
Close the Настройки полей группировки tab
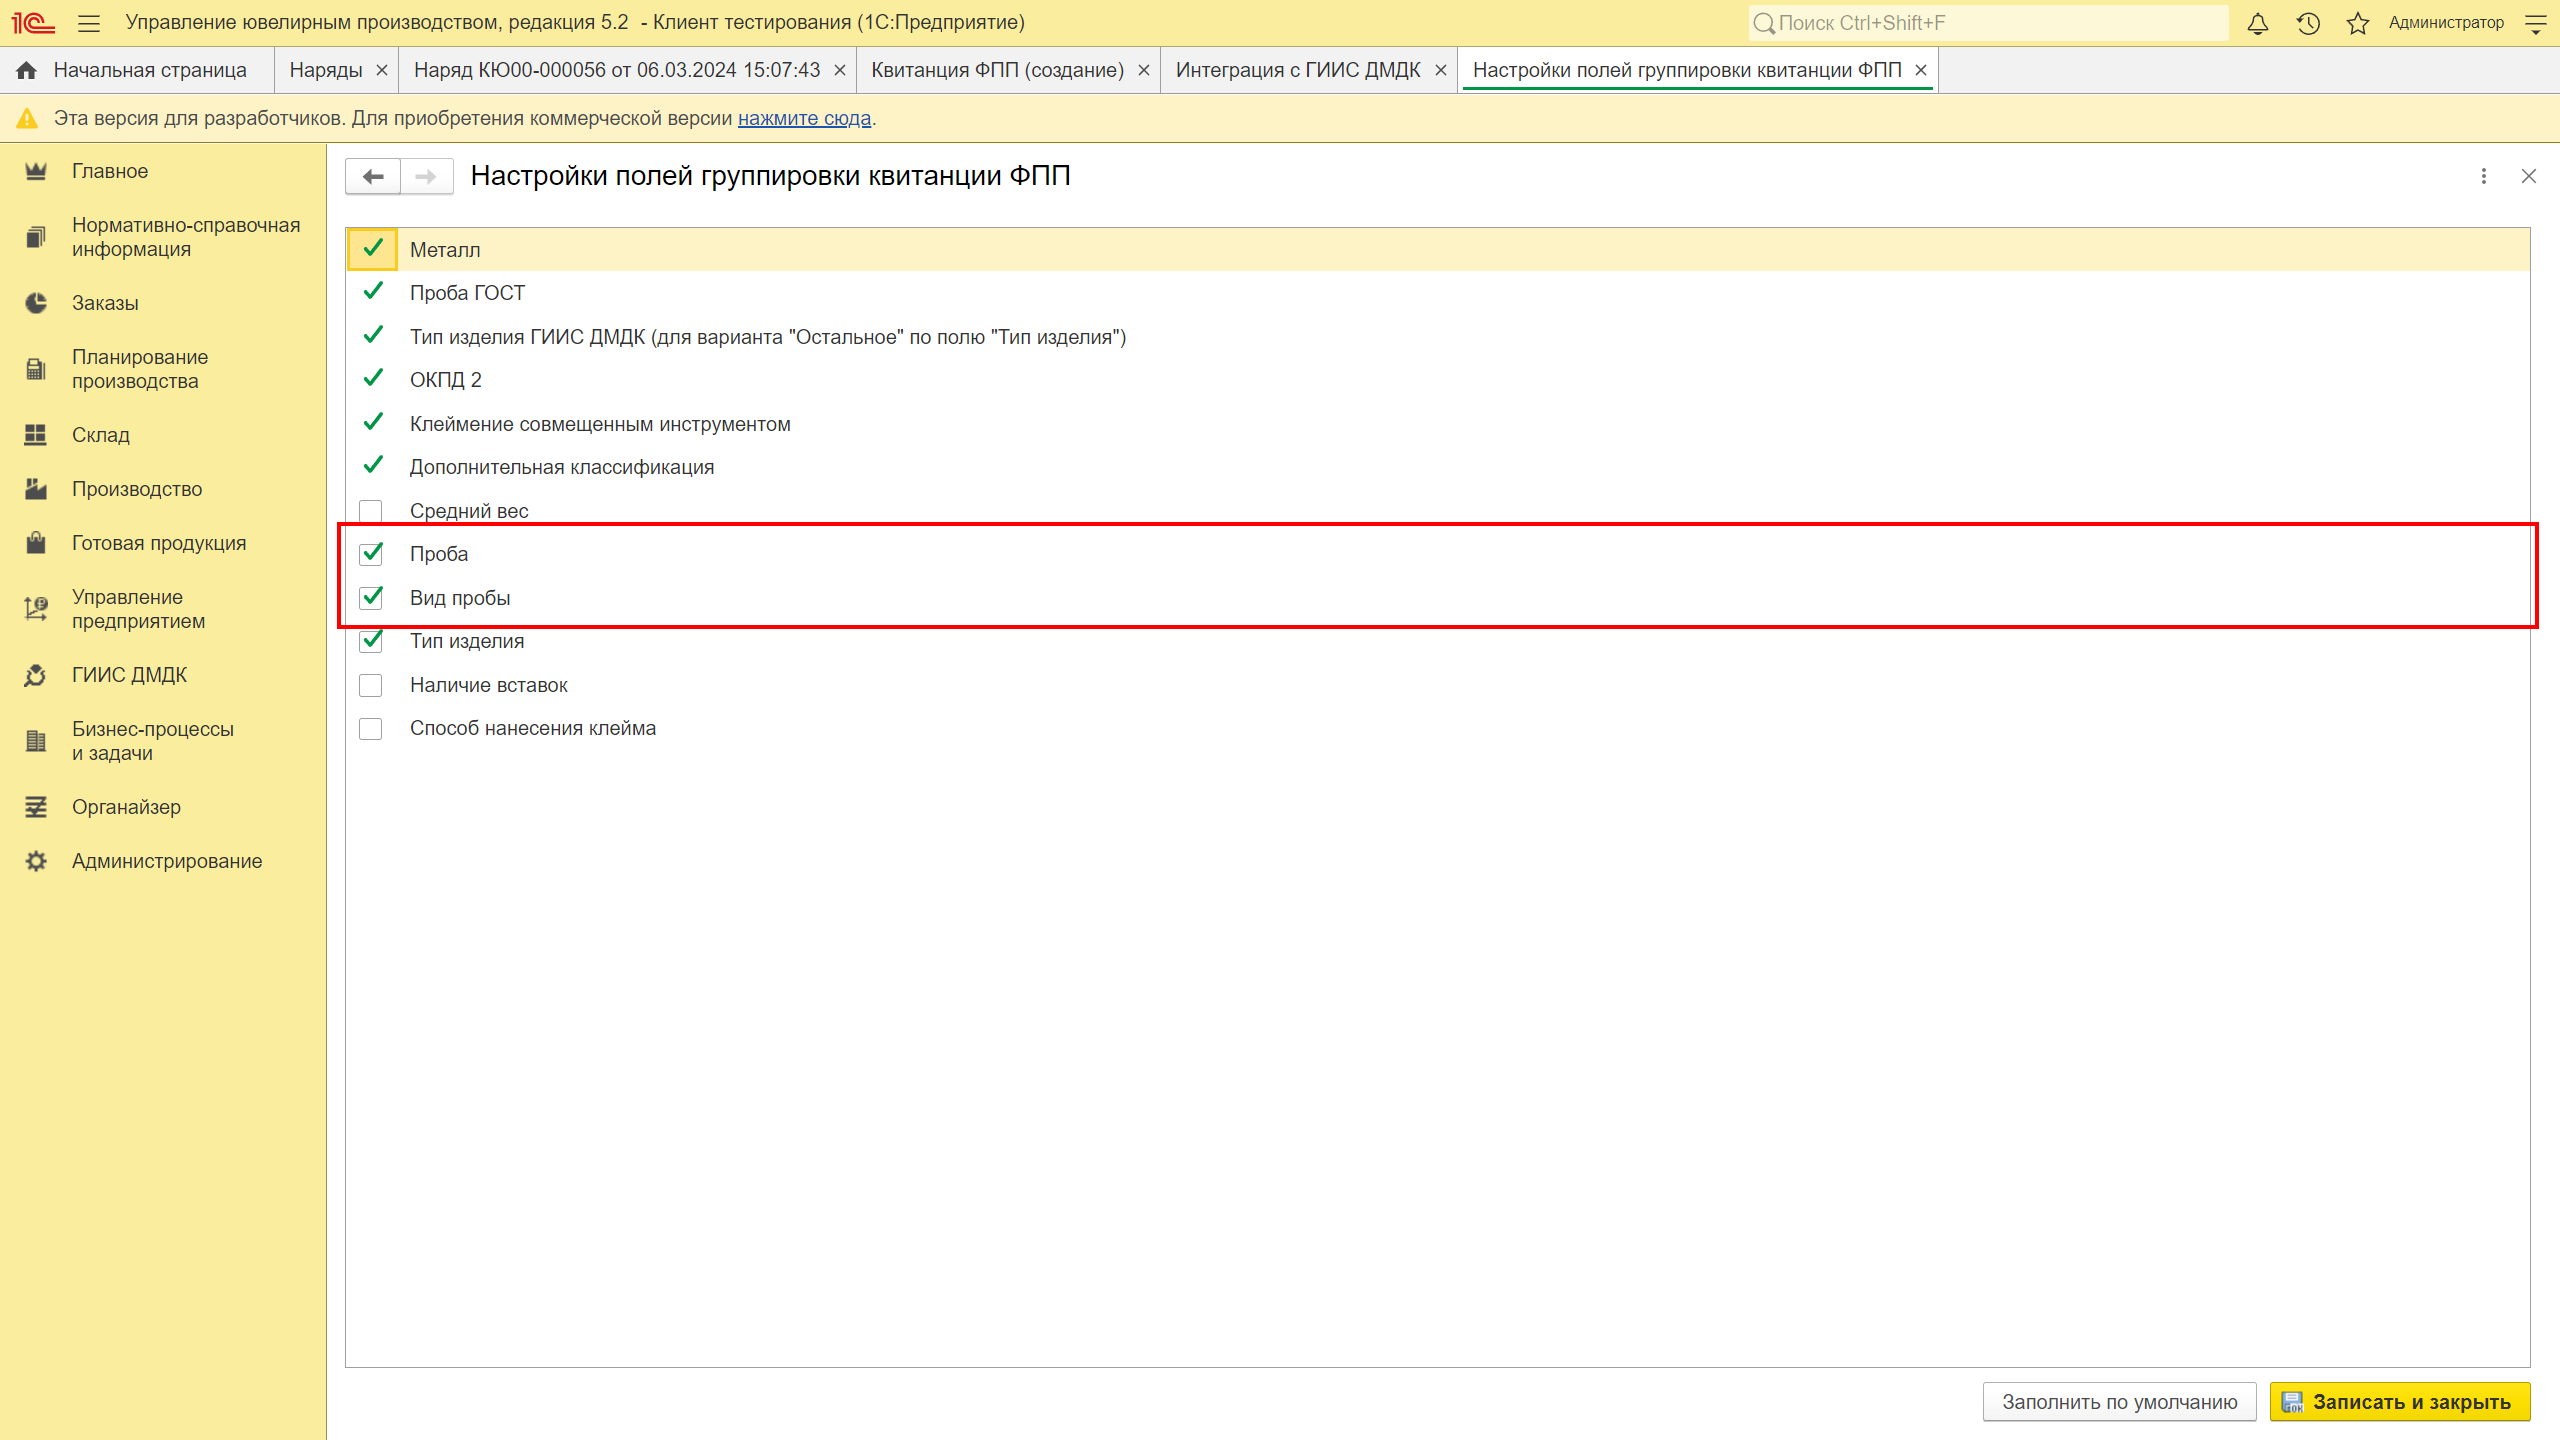(1921, 70)
